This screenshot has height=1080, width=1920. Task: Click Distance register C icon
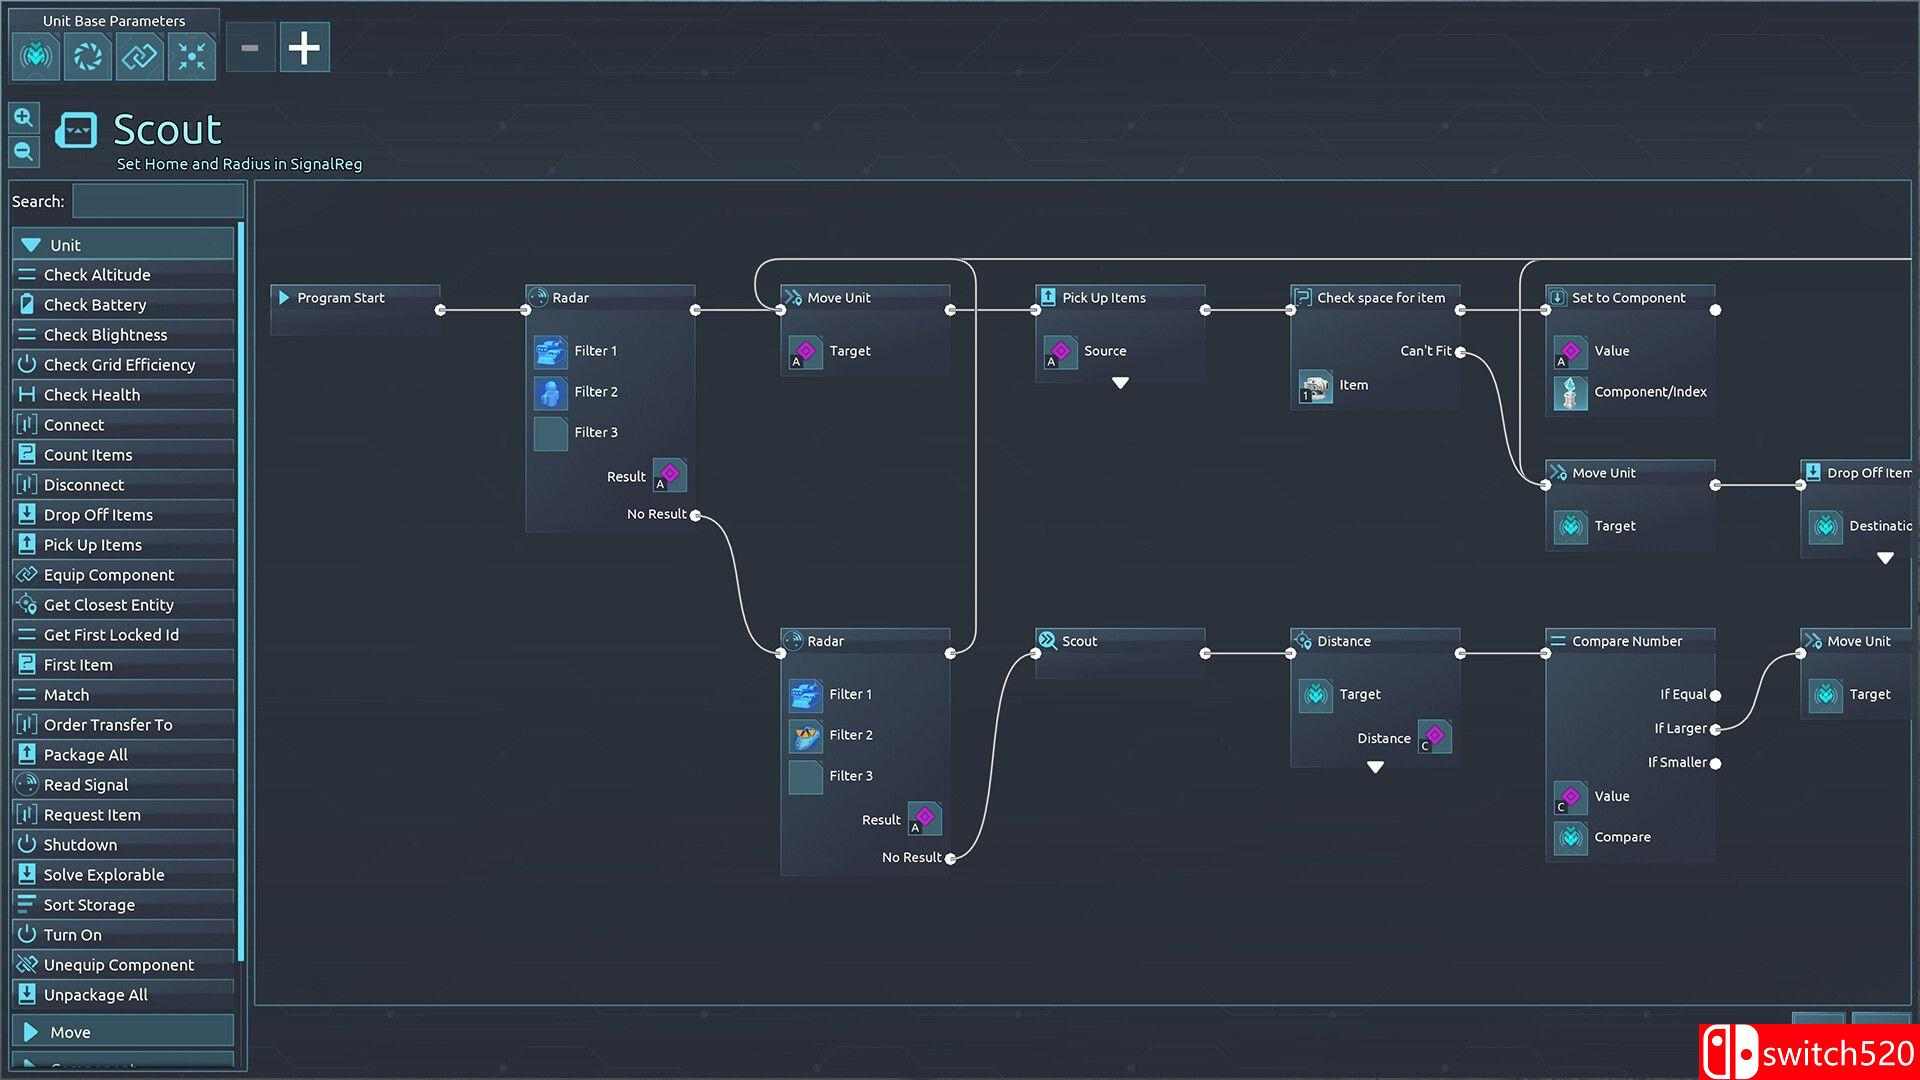click(1435, 737)
